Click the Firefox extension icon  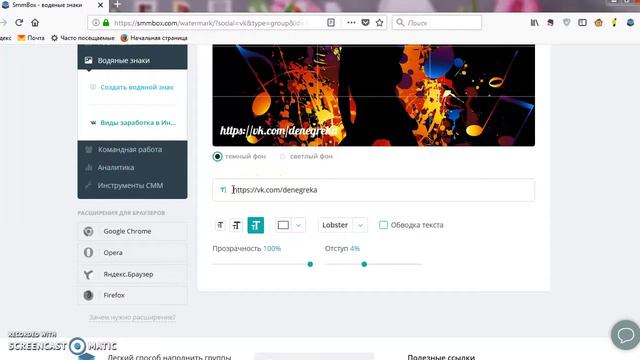point(88,295)
